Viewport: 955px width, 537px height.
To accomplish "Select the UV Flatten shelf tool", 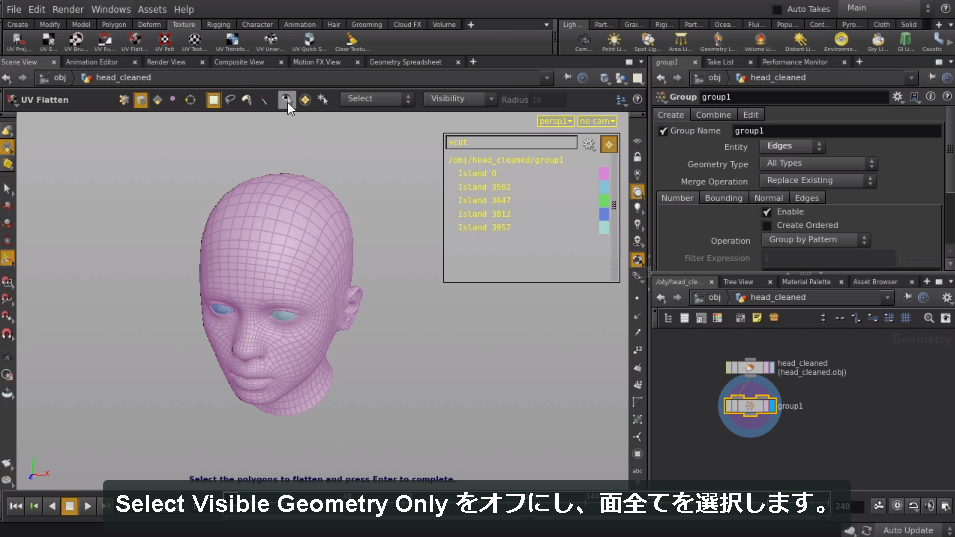I will tap(134, 41).
